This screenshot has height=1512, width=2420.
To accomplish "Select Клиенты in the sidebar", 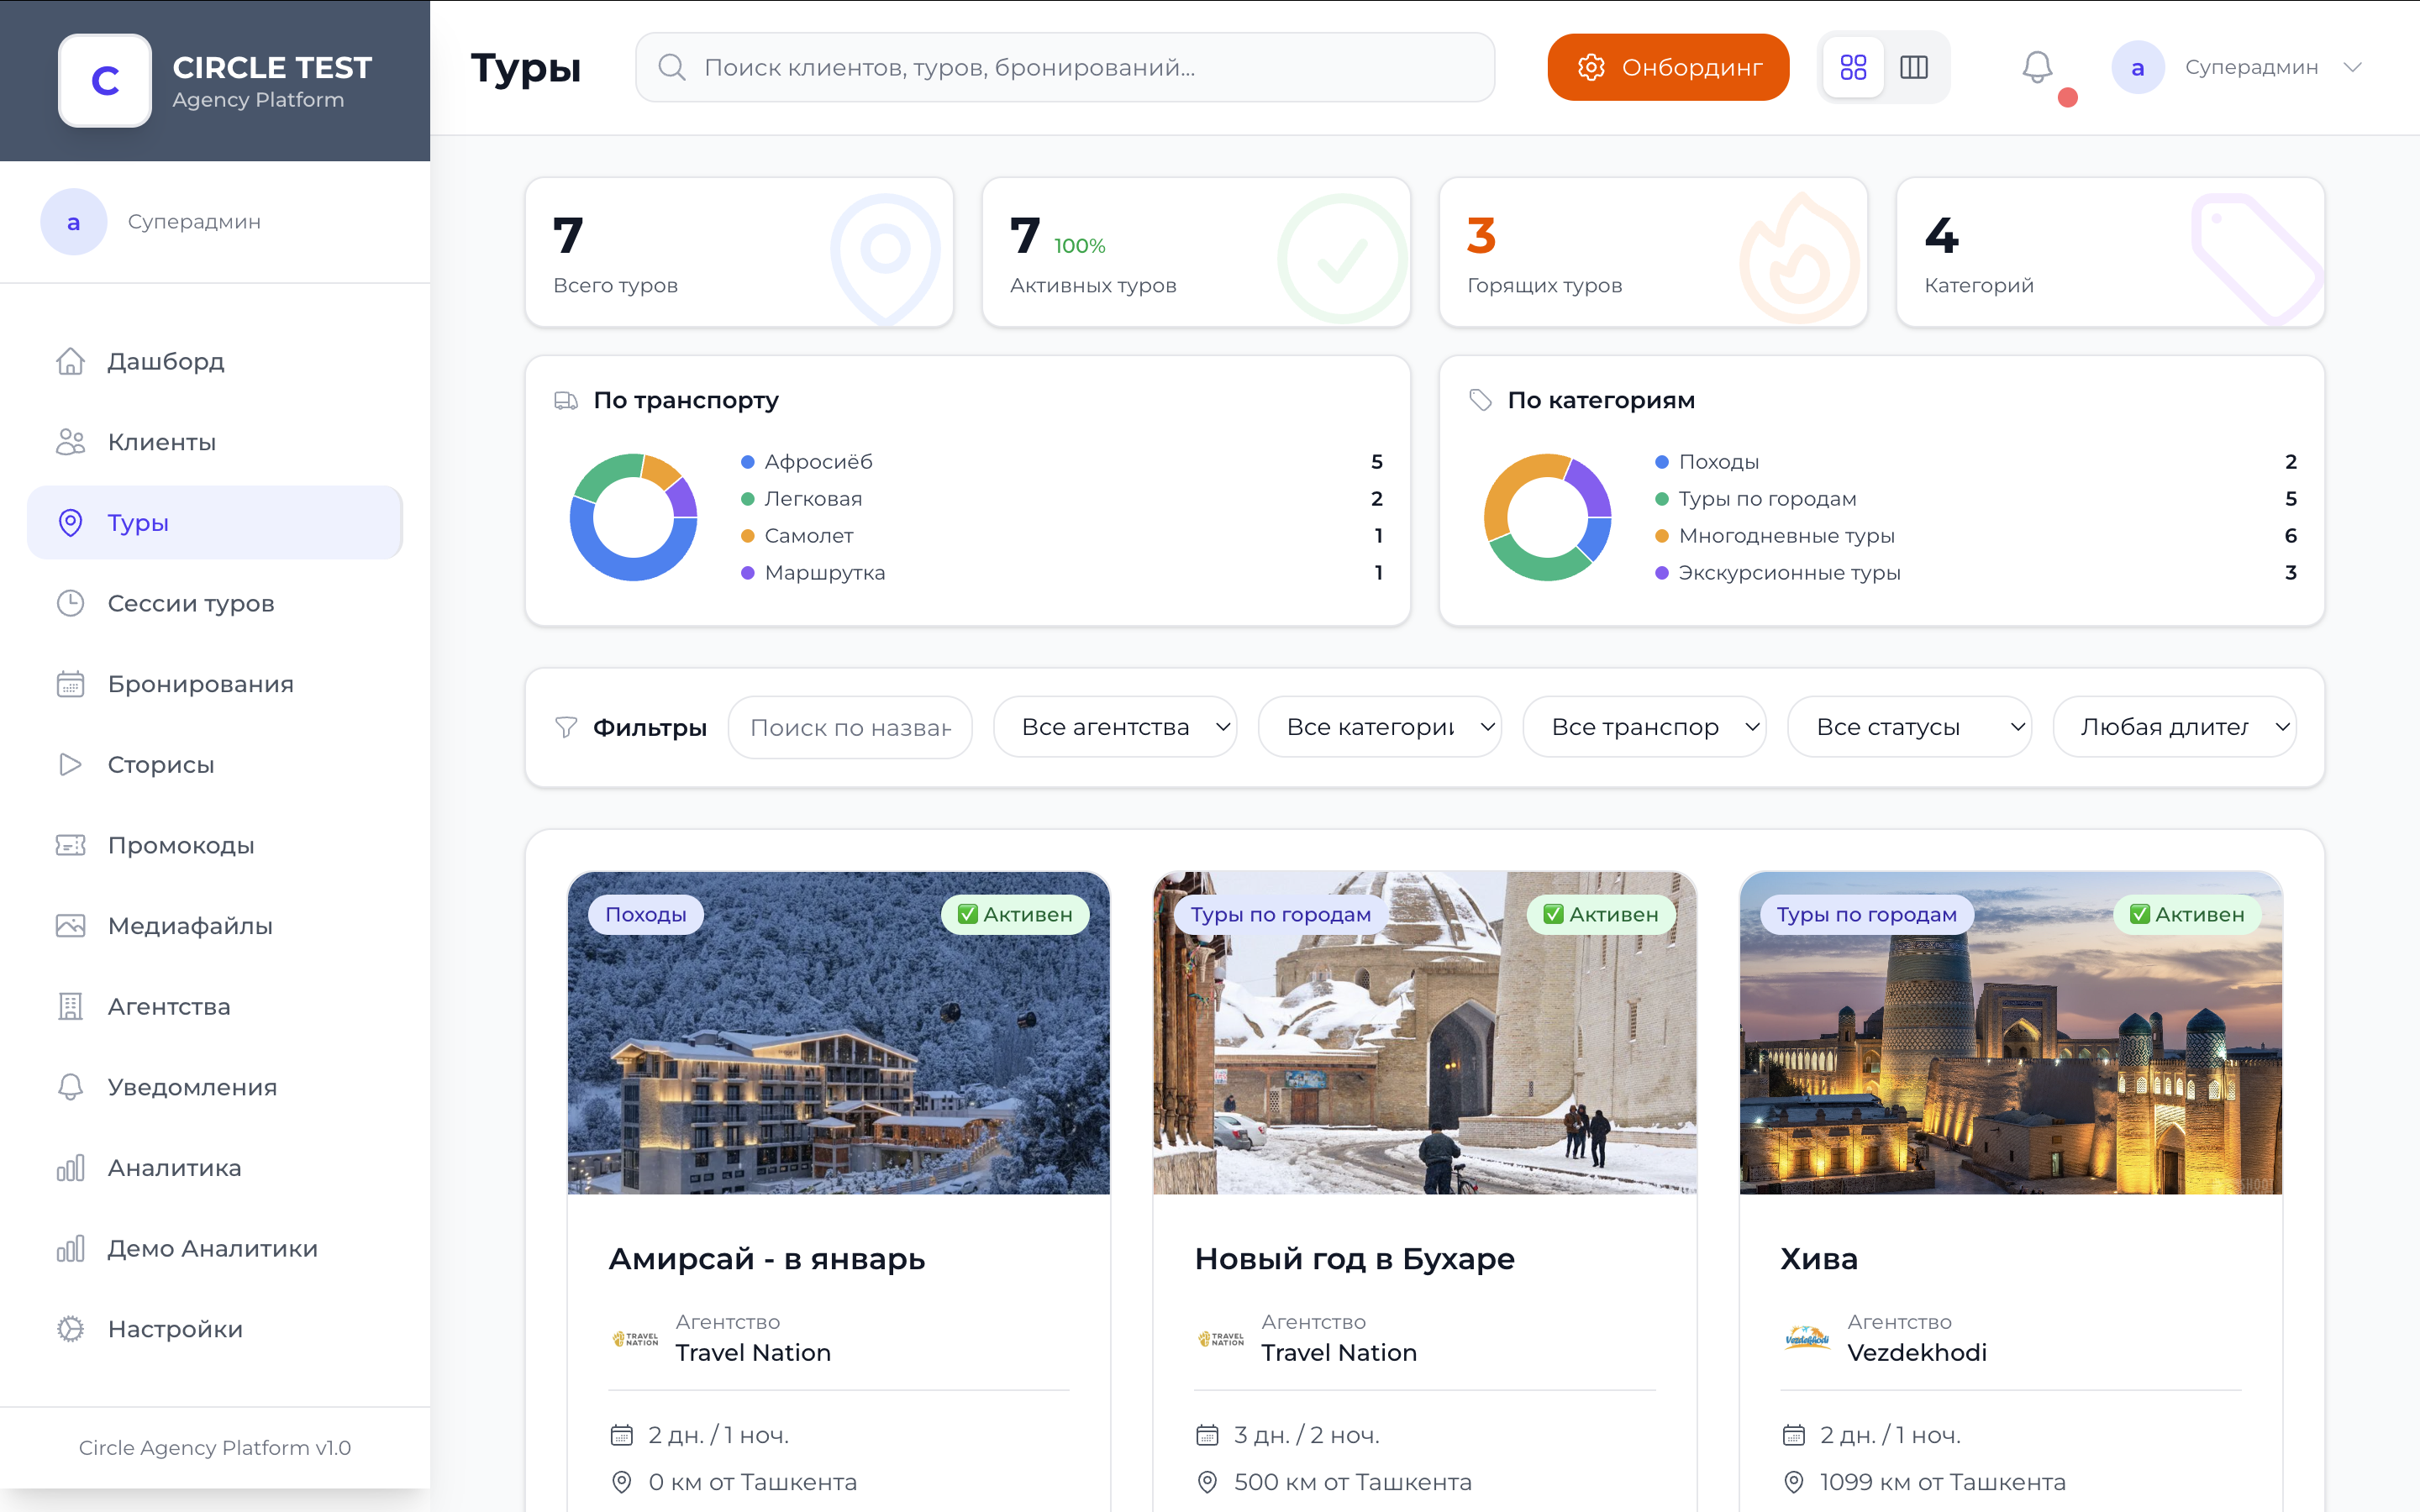I will click(x=161, y=441).
